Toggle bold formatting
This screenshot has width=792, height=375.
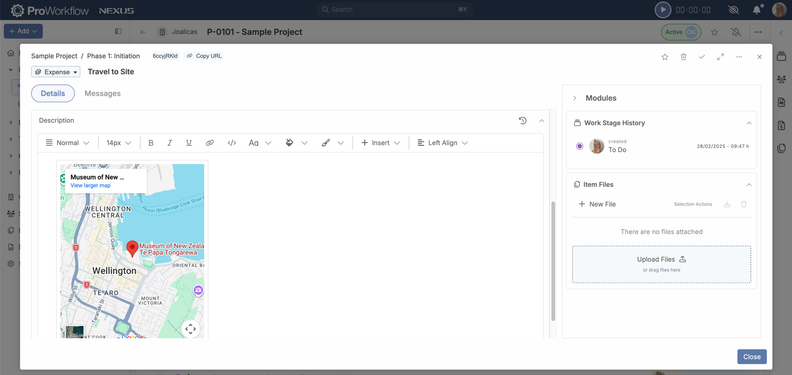click(151, 143)
